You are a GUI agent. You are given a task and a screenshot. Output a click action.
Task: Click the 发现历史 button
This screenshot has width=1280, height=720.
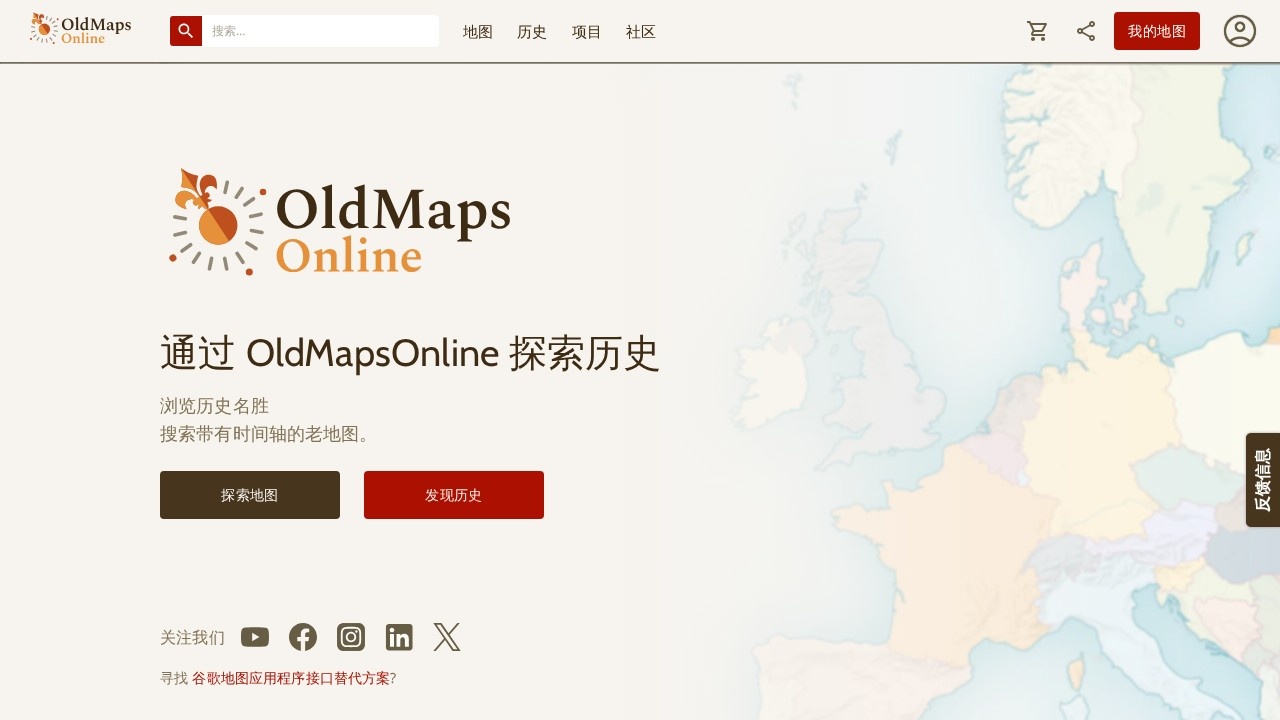(453, 494)
